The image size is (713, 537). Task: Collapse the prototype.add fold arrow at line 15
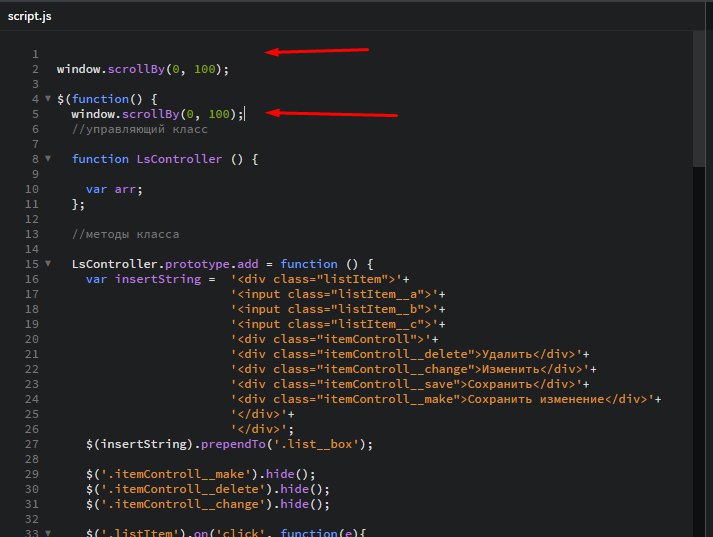click(48, 263)
